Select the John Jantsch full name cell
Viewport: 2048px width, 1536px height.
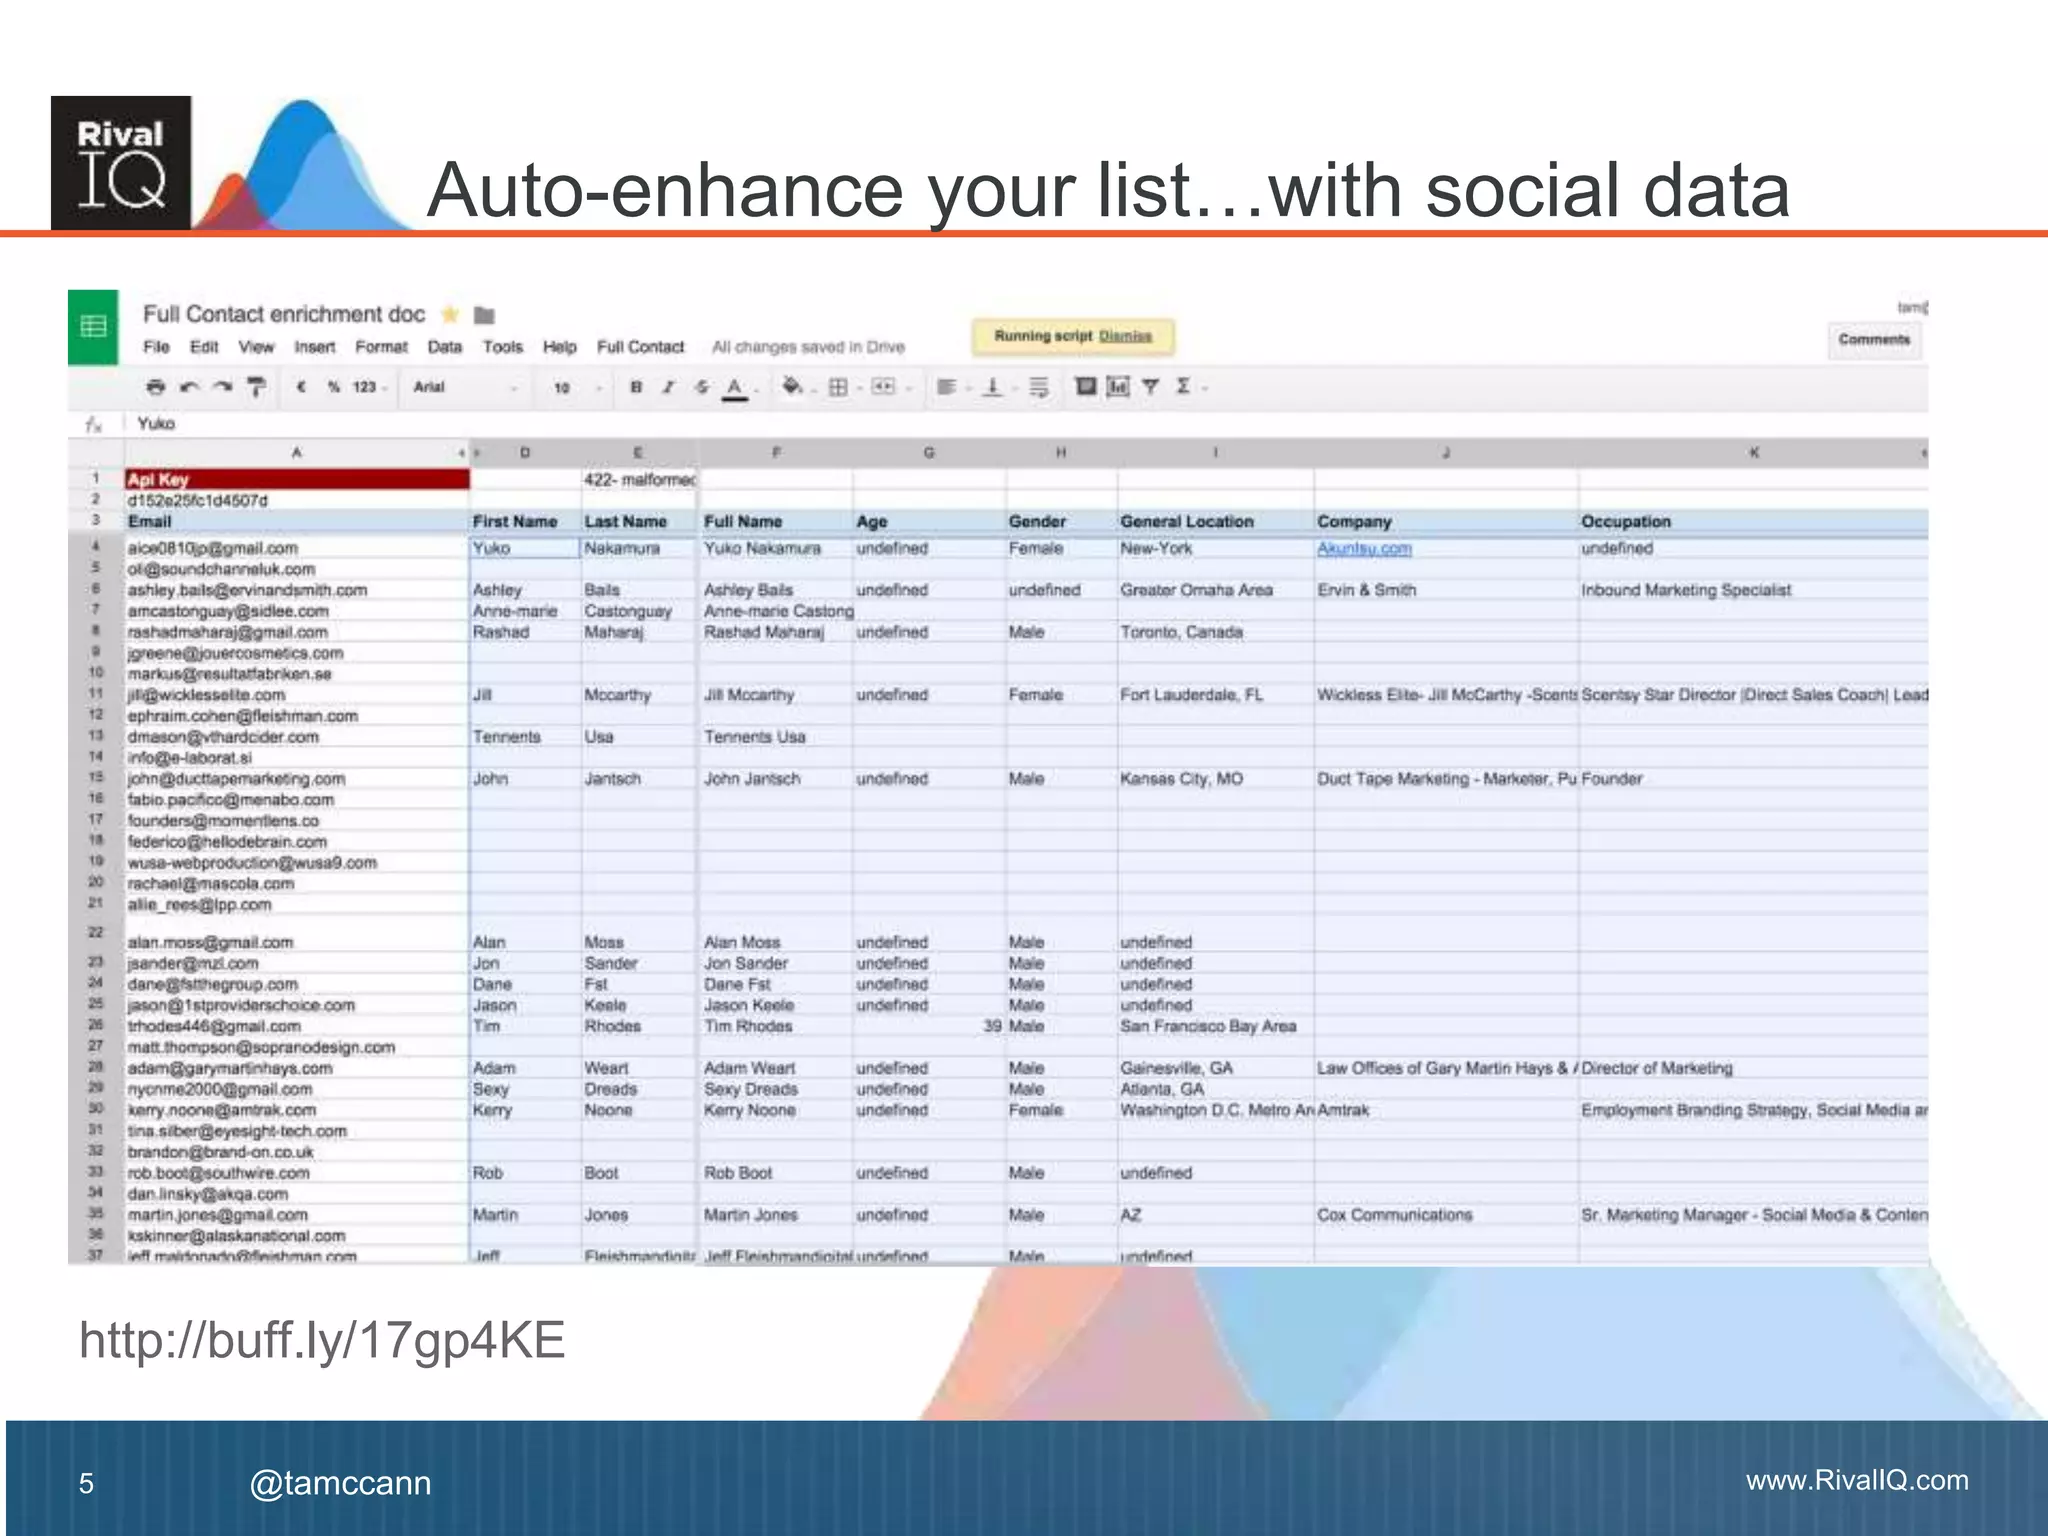point(776,779)
